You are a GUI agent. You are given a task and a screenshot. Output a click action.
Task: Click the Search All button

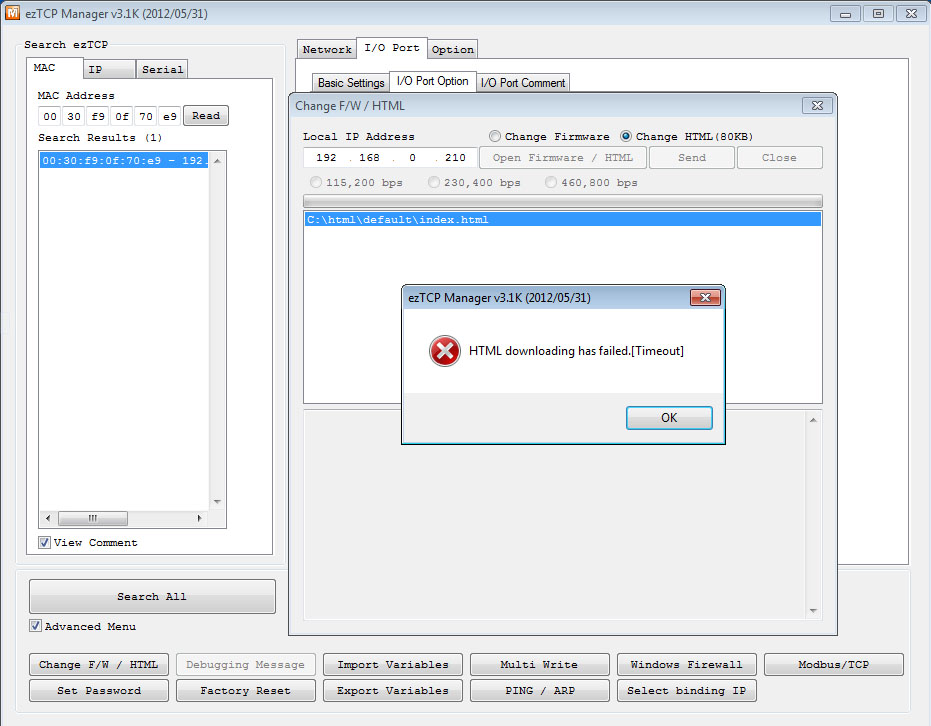152,597
